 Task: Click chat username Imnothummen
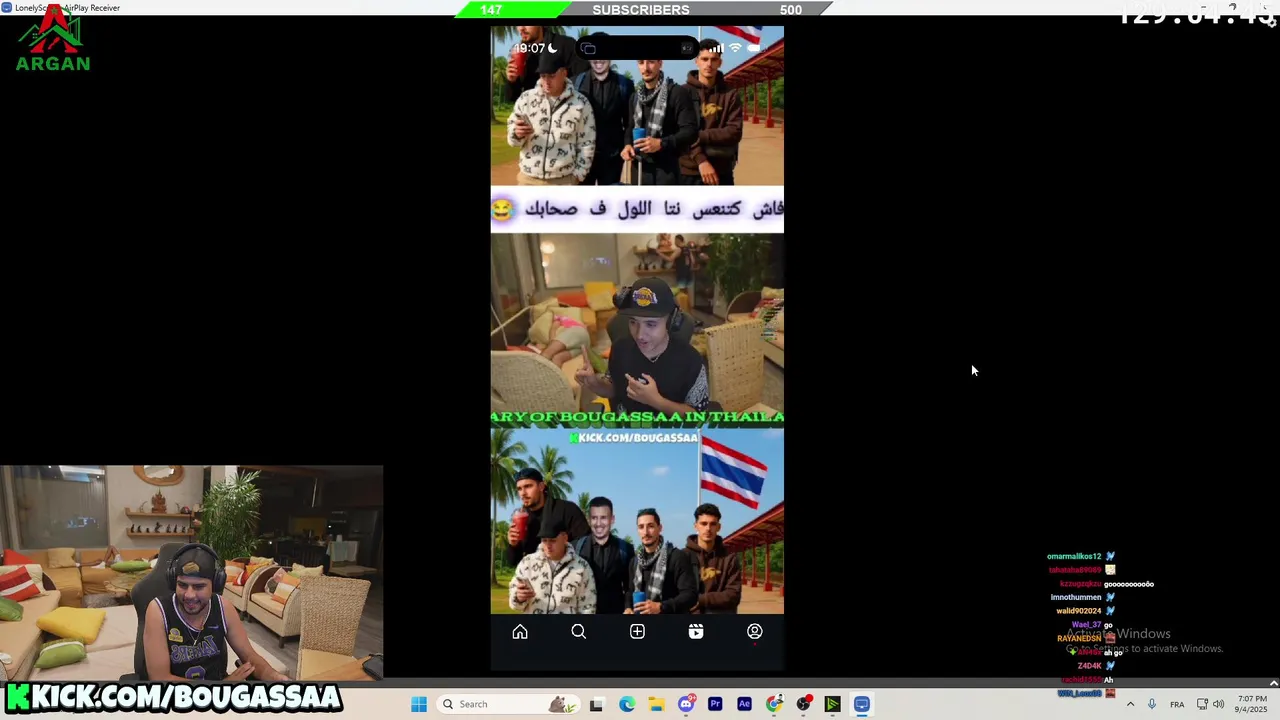[x=1076, y=597]
